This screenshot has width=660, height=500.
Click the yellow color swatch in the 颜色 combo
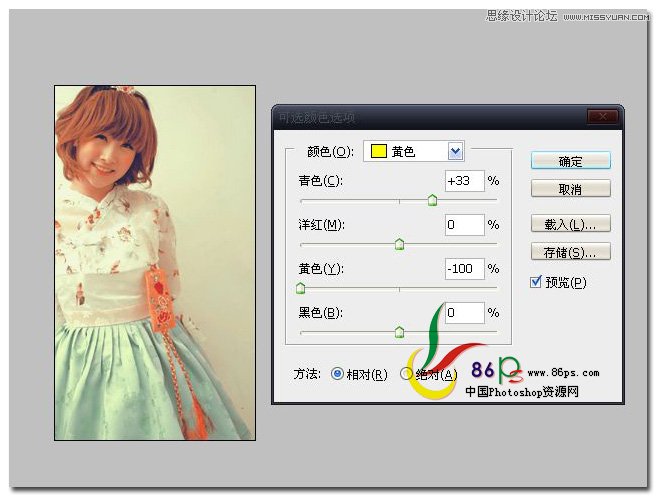378,151
